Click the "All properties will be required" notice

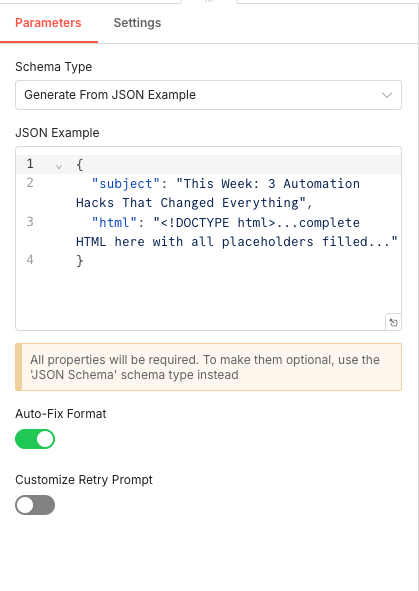[208, 367]
